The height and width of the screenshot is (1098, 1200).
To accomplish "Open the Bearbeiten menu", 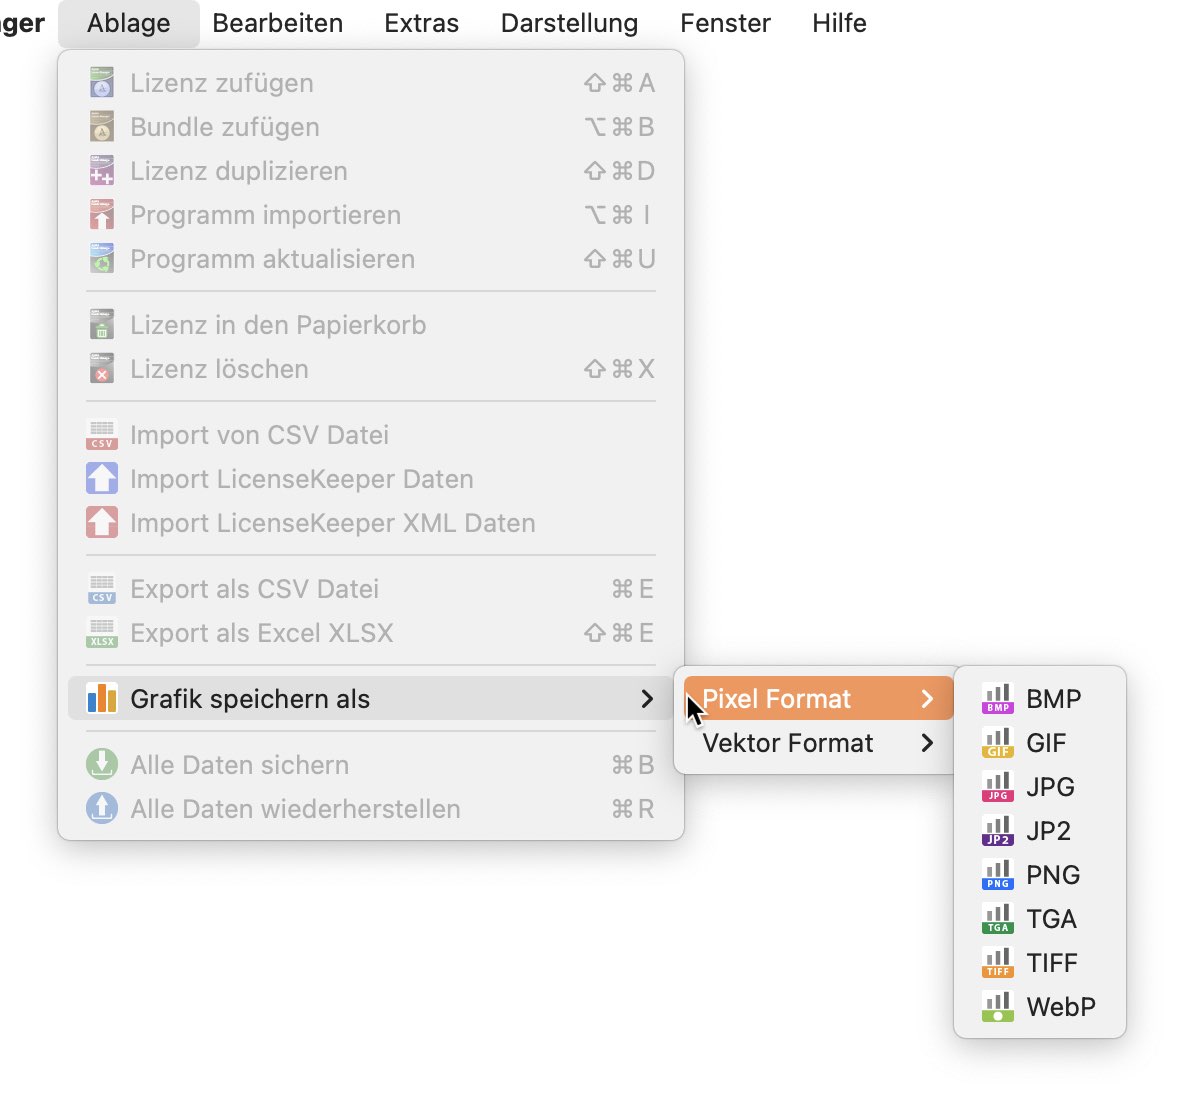I will (277, 23).
